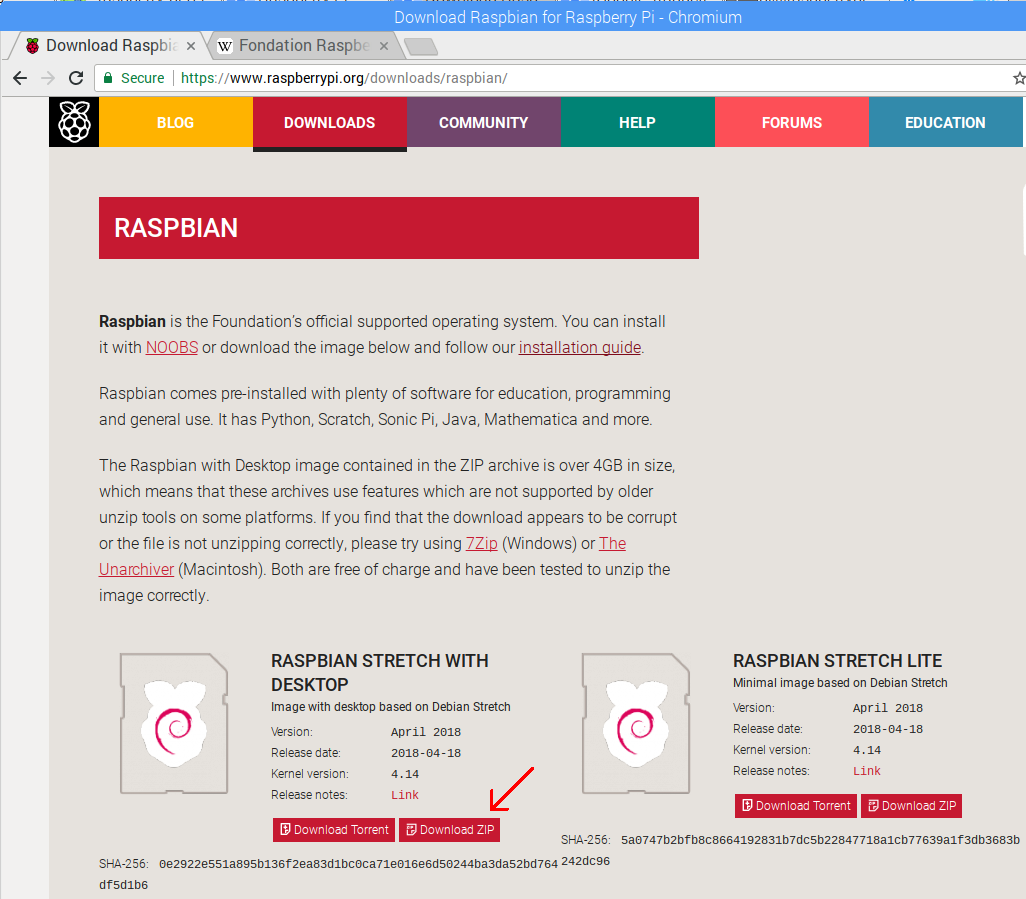Click the Raspbian Stretch Lite image thumbnail
Viewport: 1026px width, 899px height.
pos(636,723)
